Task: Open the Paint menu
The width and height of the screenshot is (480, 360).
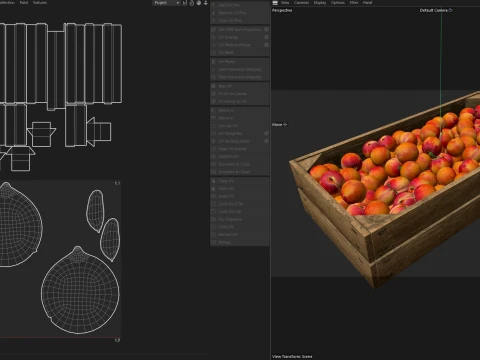Action: [24, 3]
